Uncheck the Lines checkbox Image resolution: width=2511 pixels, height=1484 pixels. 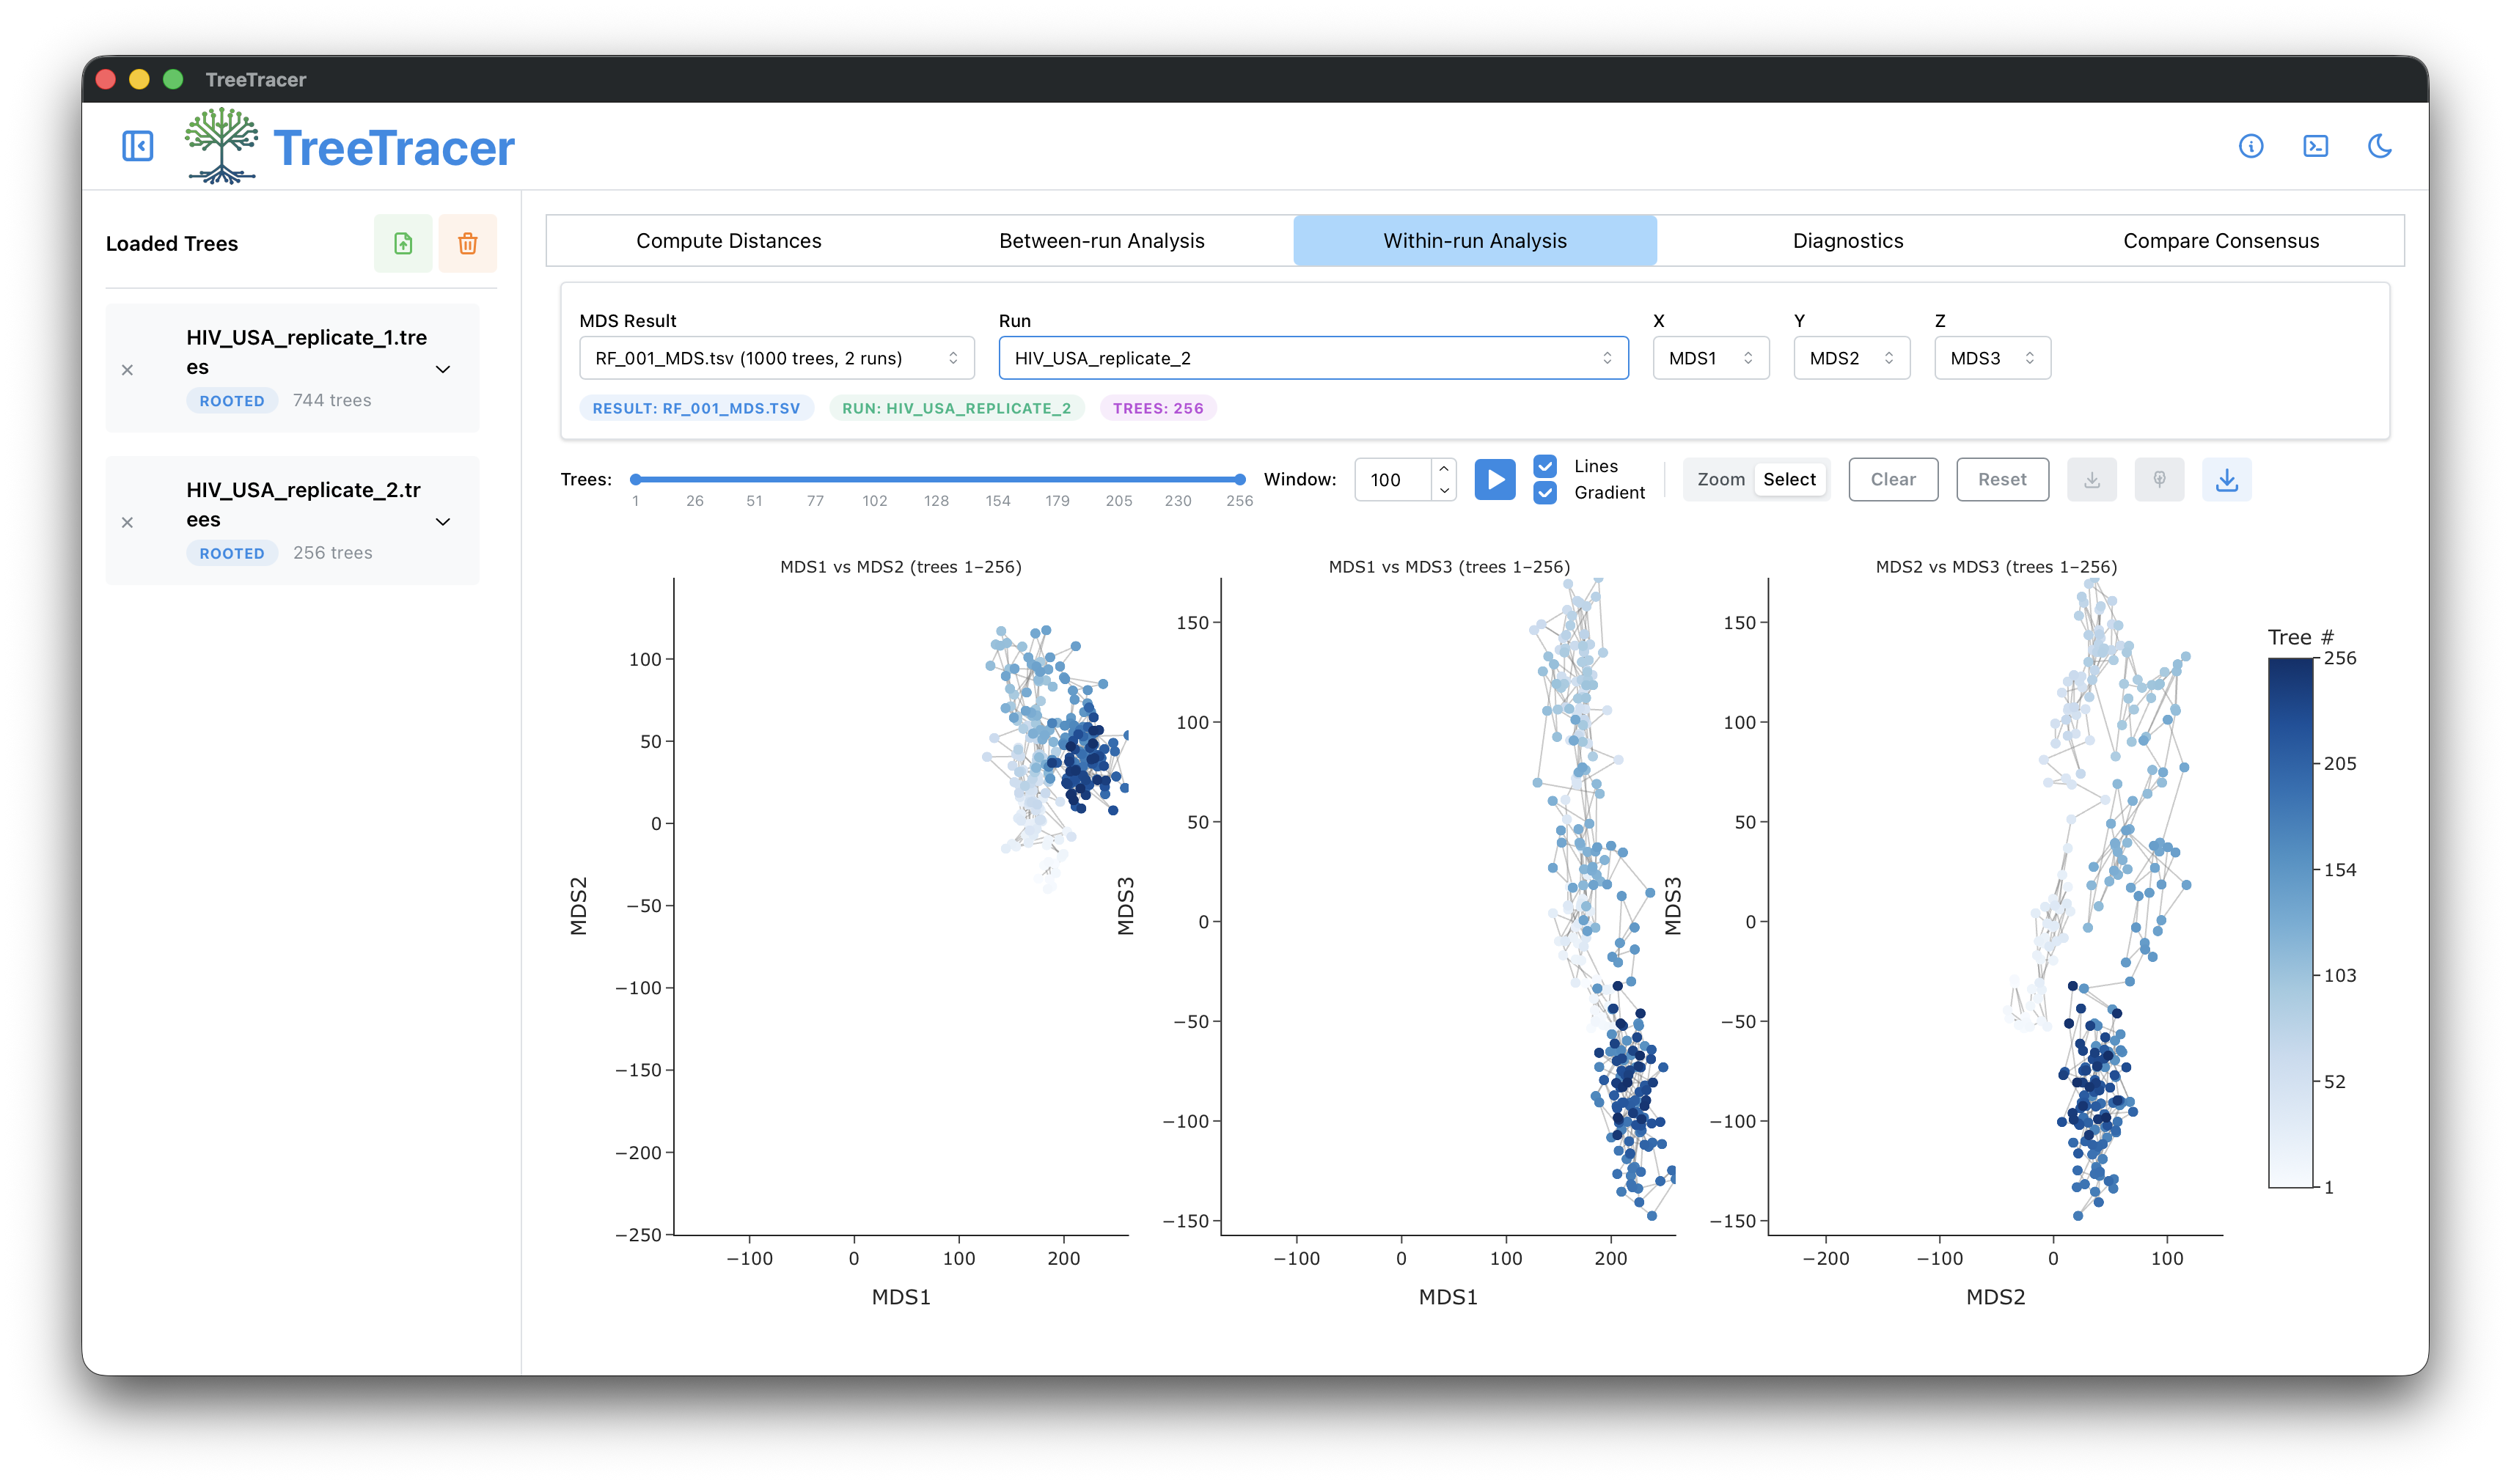pyautogui.click(x=1545, y=466)
